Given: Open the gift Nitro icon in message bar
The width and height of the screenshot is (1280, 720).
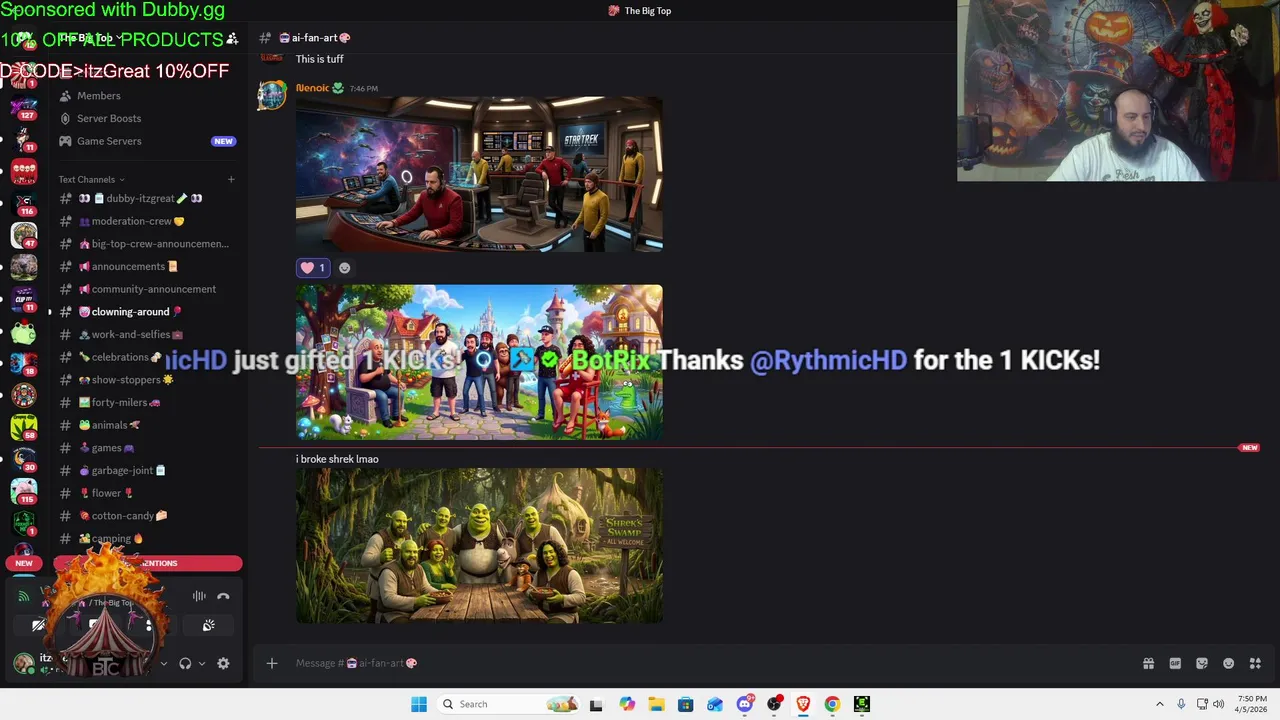Looking at the screenshot, I should (x=1148, y=663).
